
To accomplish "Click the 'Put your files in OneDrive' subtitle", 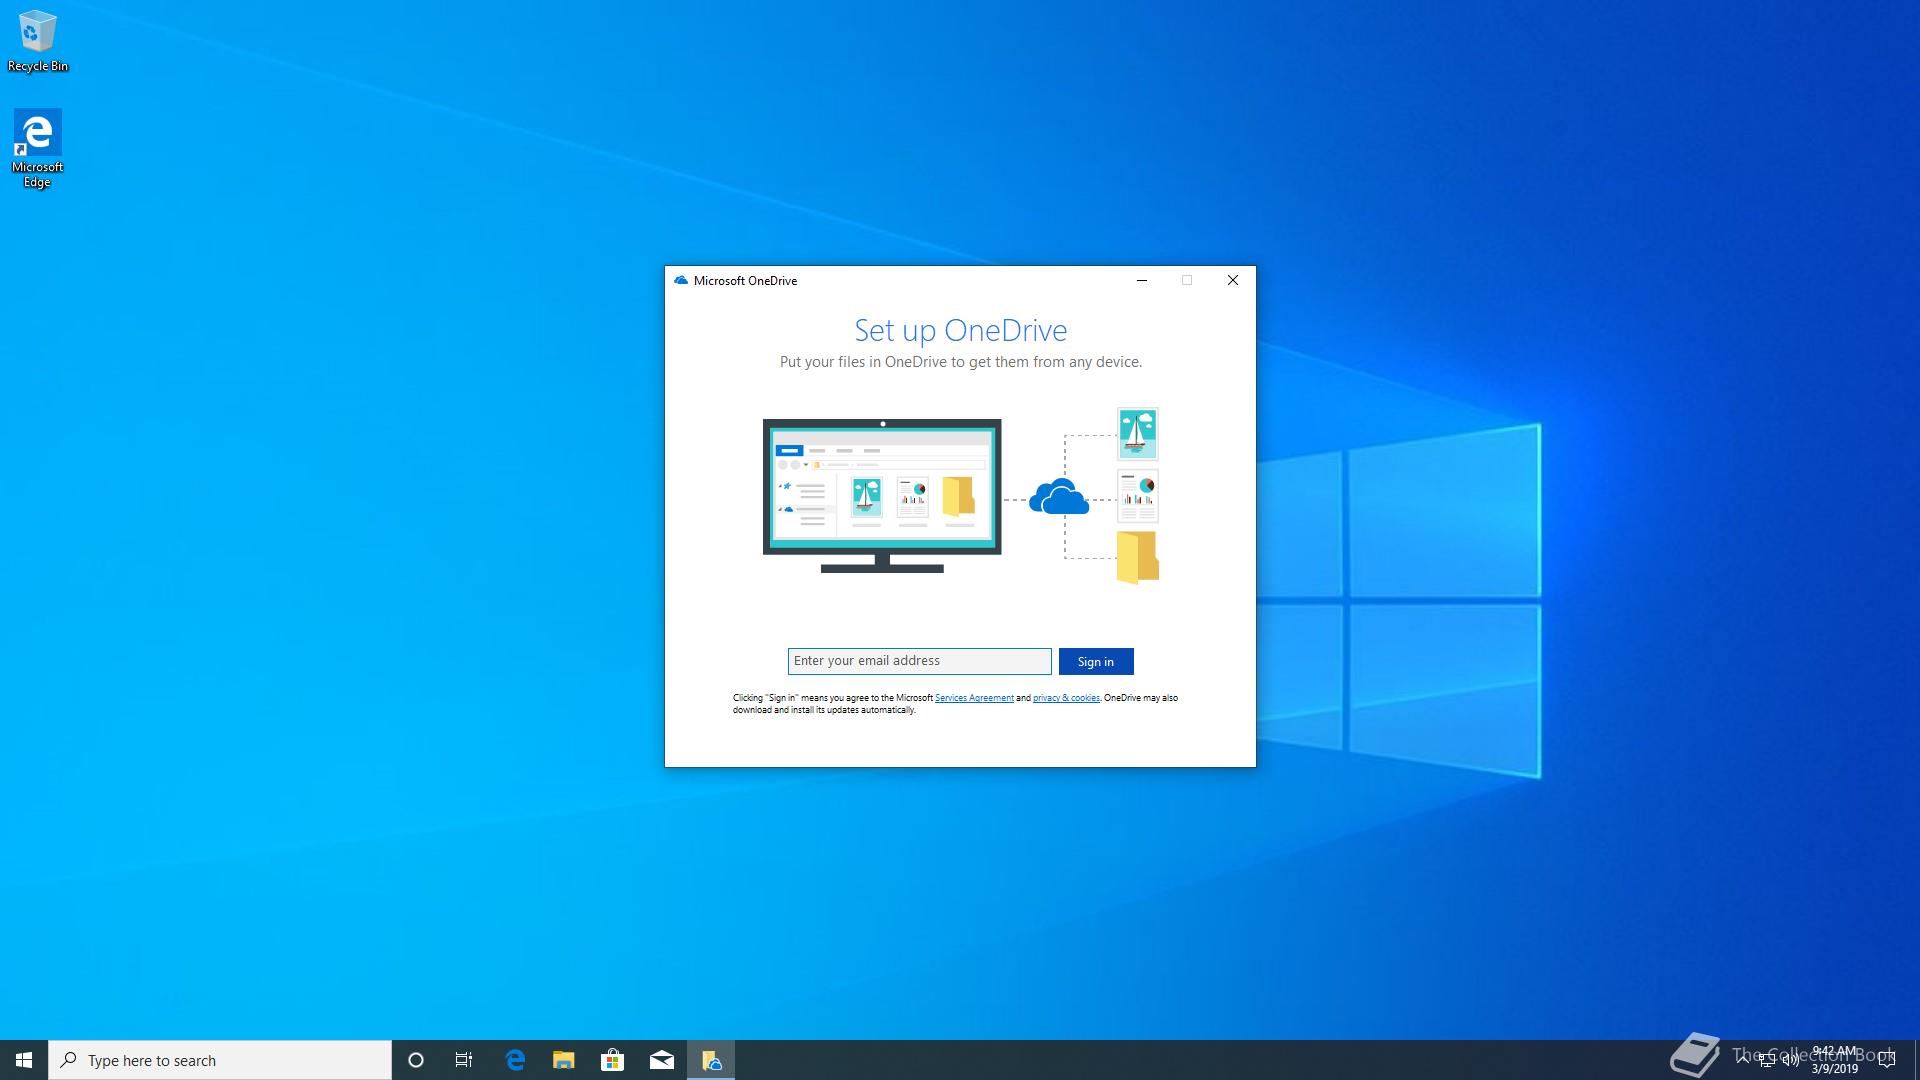I will (960, 362).
